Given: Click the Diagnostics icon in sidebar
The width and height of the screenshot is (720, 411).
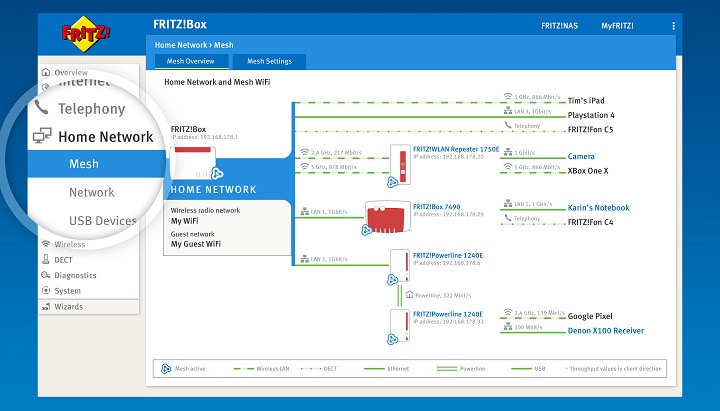Looking at the screenshot, I should [x=45, y=275].
